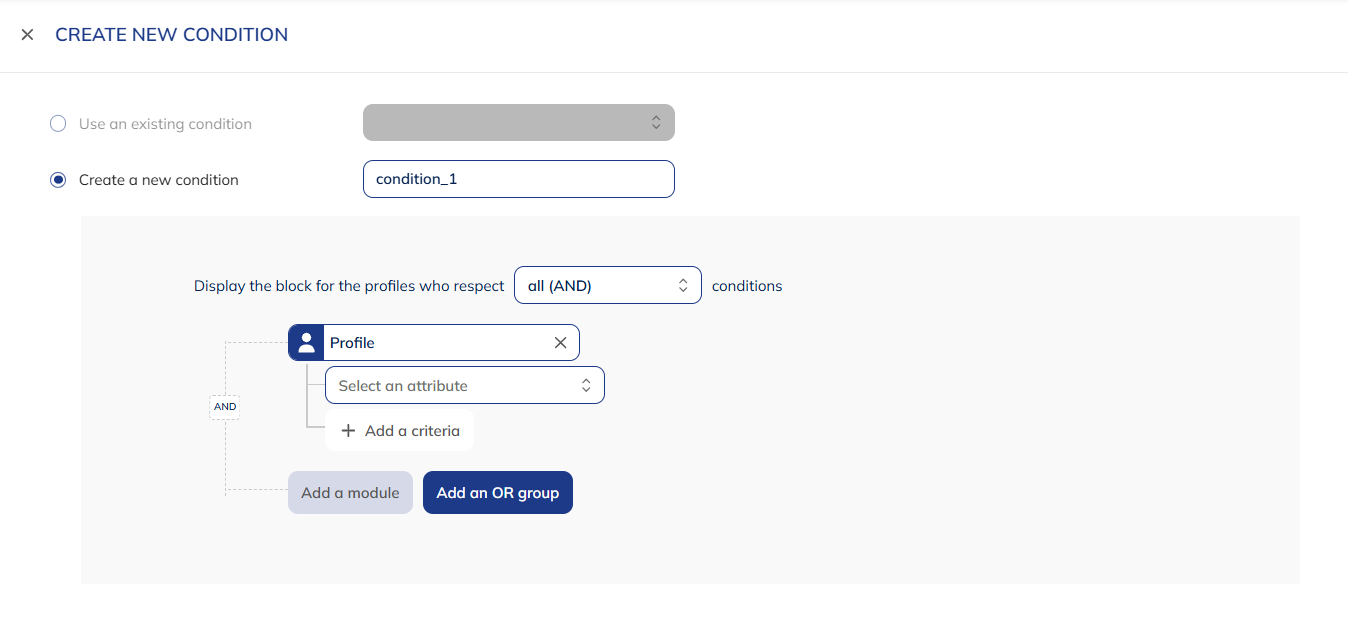Close the Create New Condition dialog
Viewport: 1348px width, 633px height.
[27, 34]
